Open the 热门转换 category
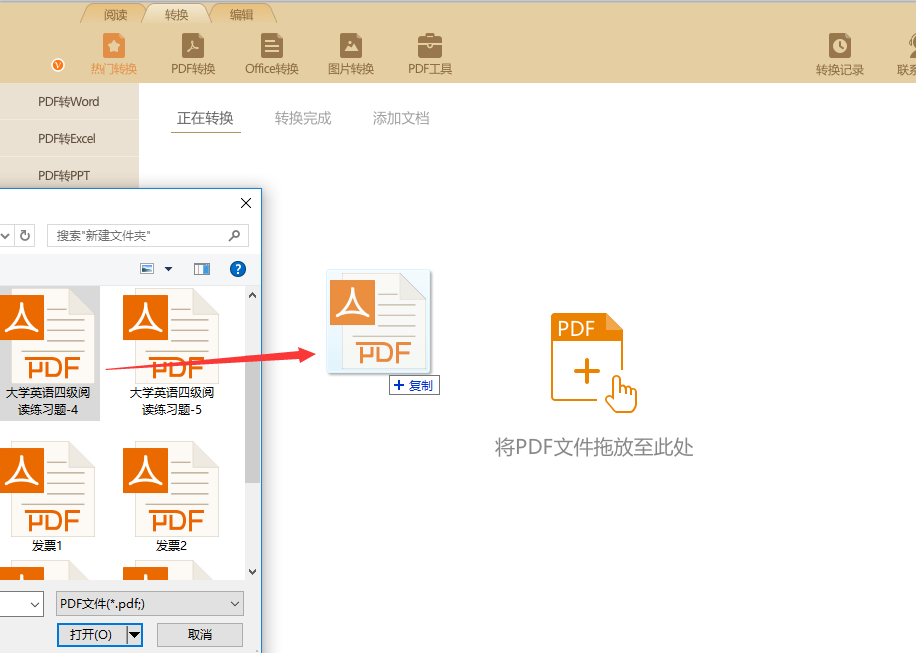The width and height of the screenshot is (916, 653). pos(114,54)
